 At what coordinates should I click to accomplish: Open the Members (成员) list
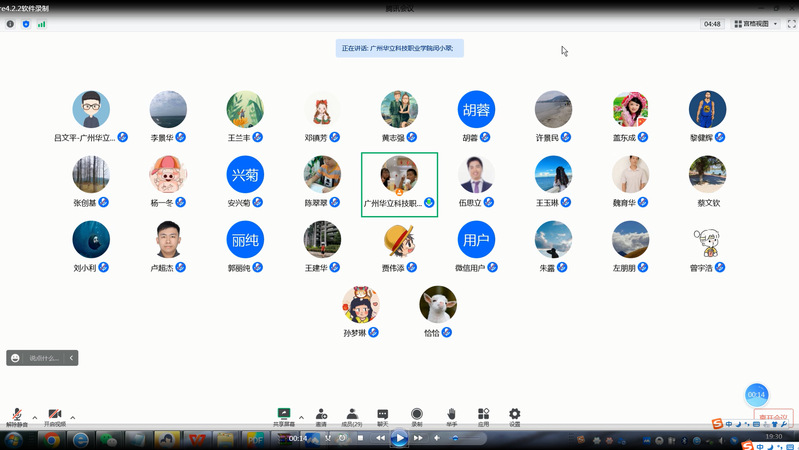click(x=352, y=415)
